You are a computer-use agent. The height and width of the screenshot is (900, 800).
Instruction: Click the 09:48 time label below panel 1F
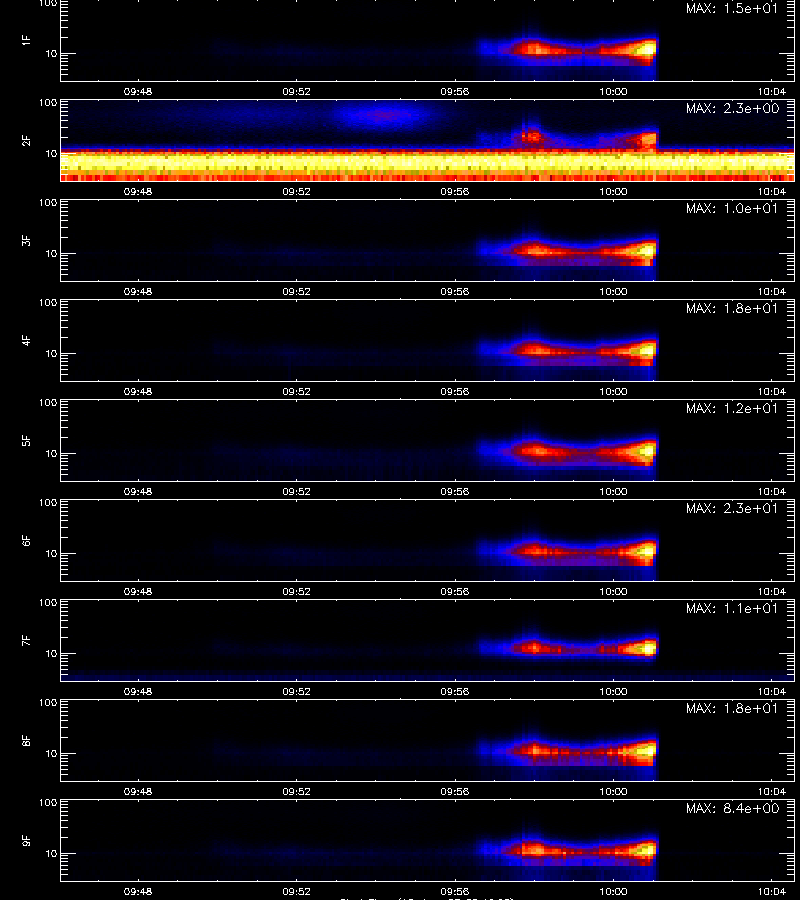pos(138,92)
